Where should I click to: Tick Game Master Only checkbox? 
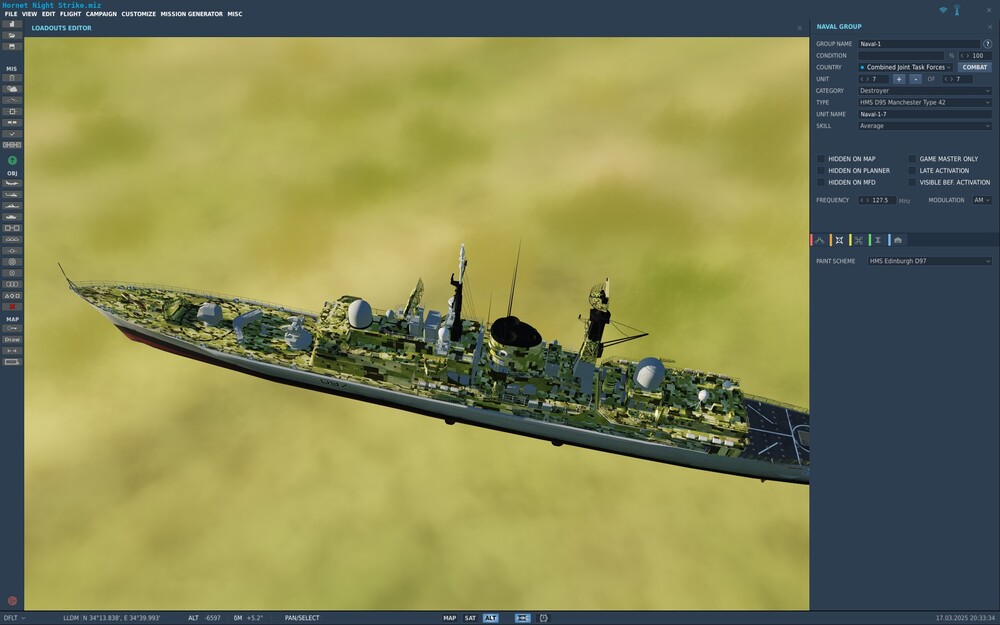pyautogui.click(x=912, y=159)
